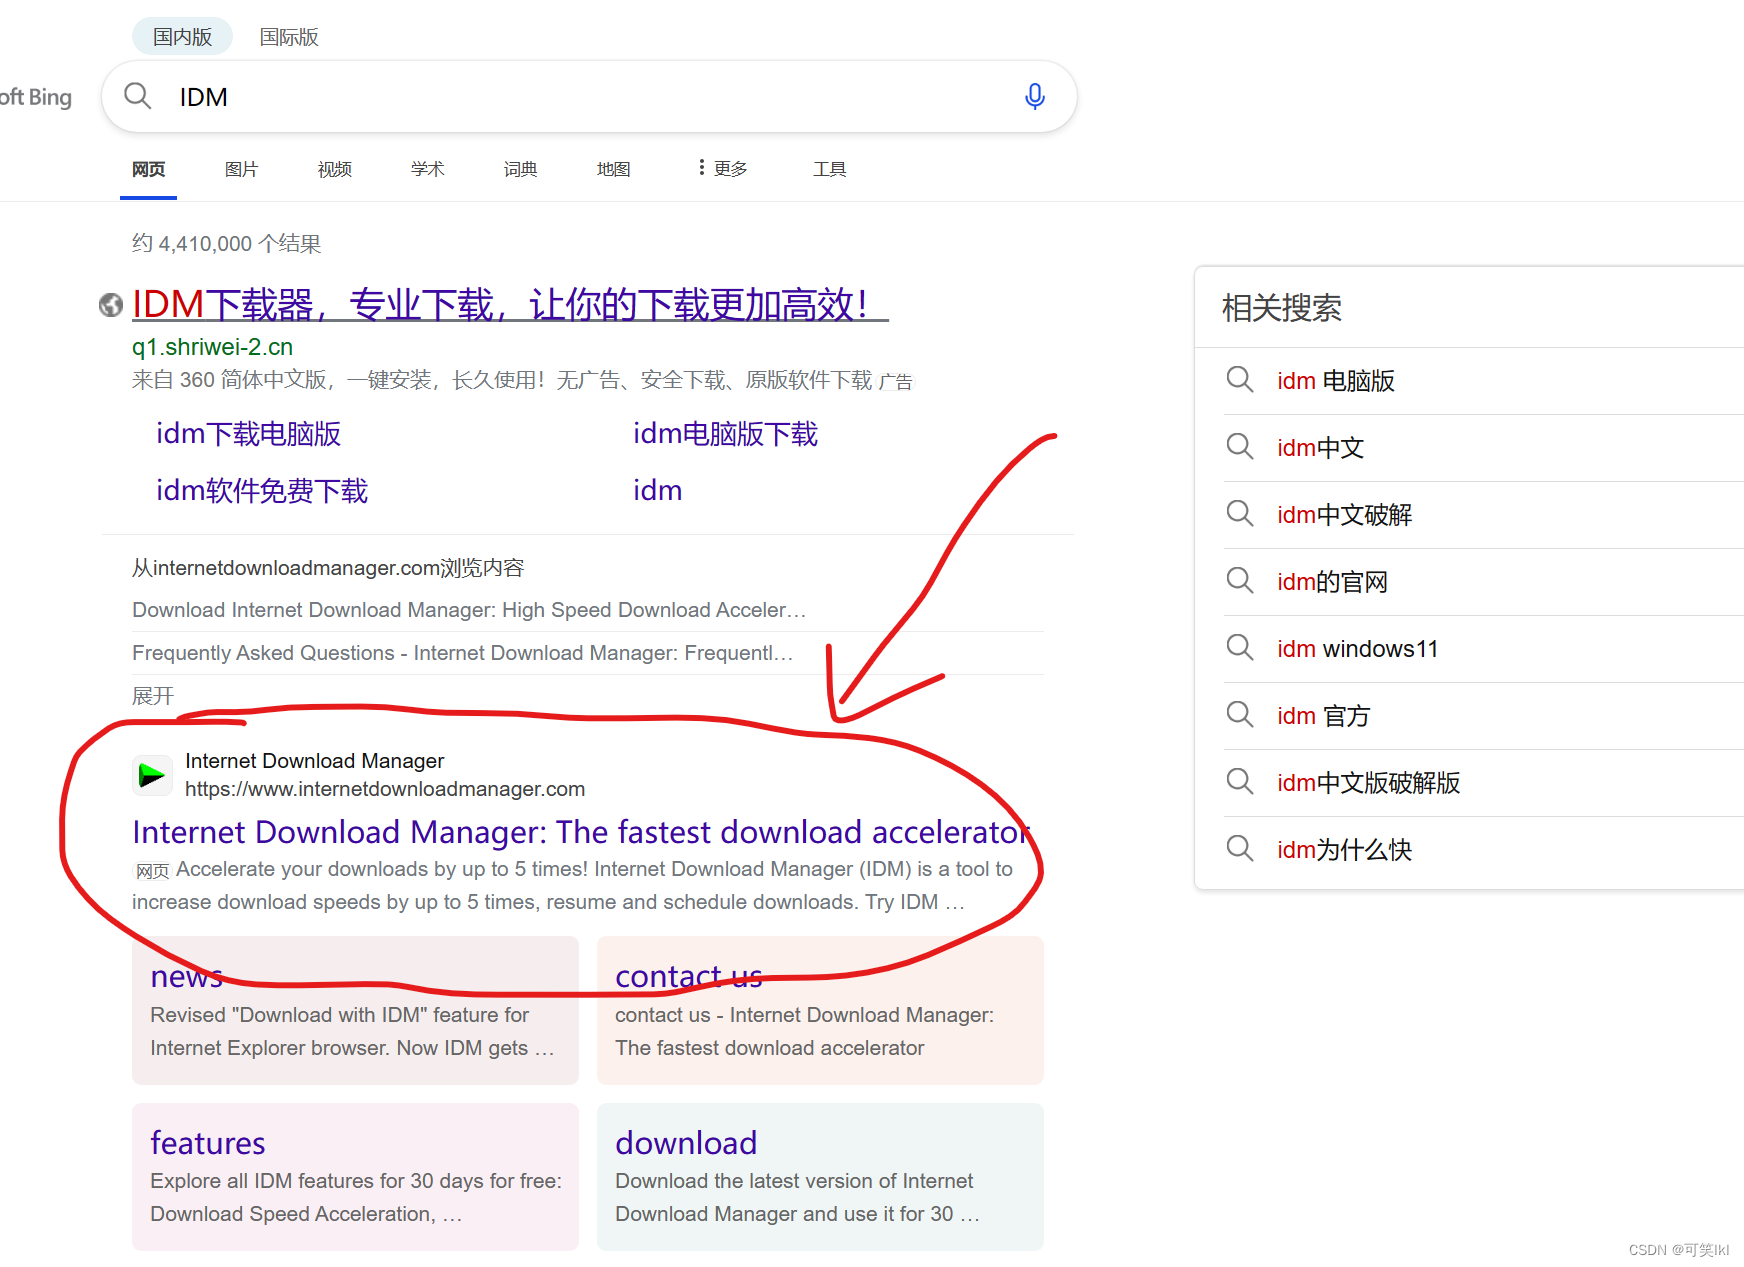Click the 相关搜索 panel heading
1744x1267 pixels.
tap(1282, 308)
